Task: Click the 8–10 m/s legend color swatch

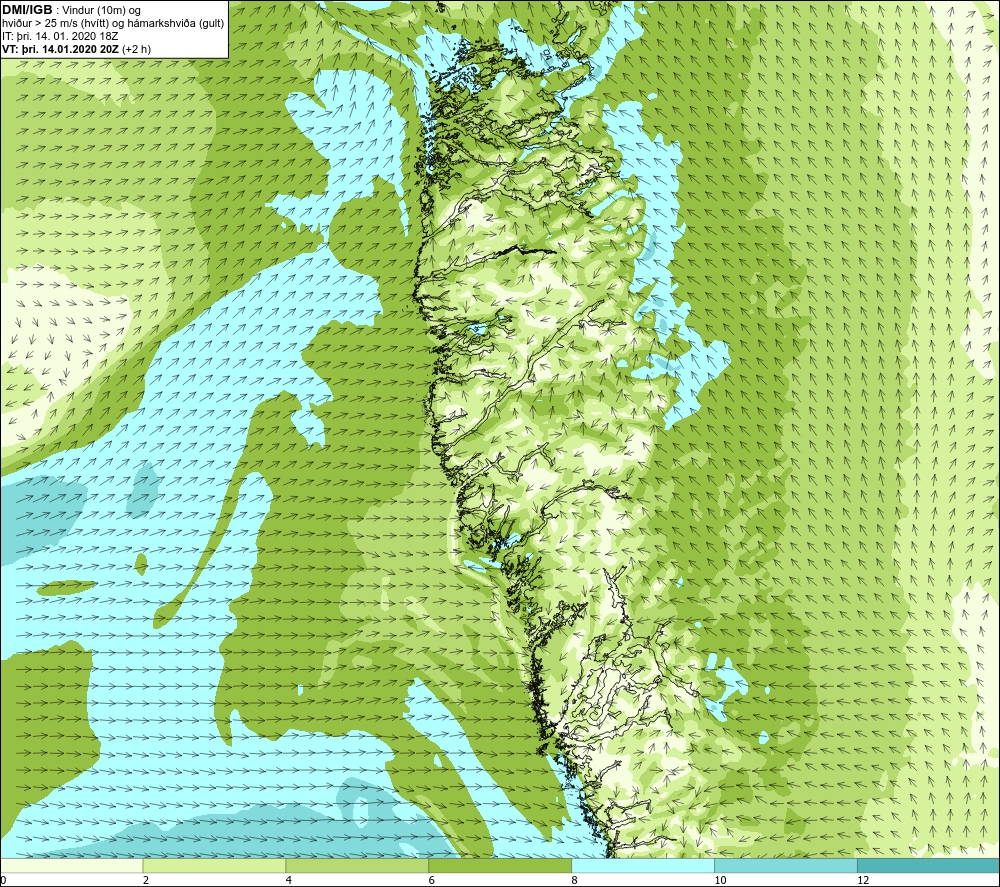Action: (x=643, y=865)
